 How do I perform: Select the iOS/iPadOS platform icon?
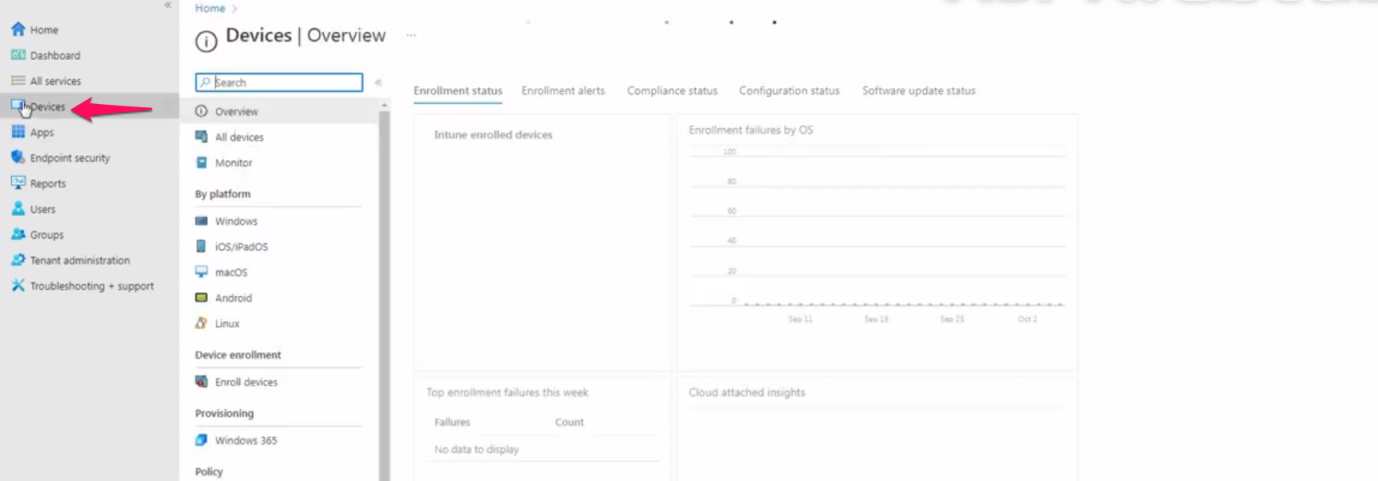202,247
